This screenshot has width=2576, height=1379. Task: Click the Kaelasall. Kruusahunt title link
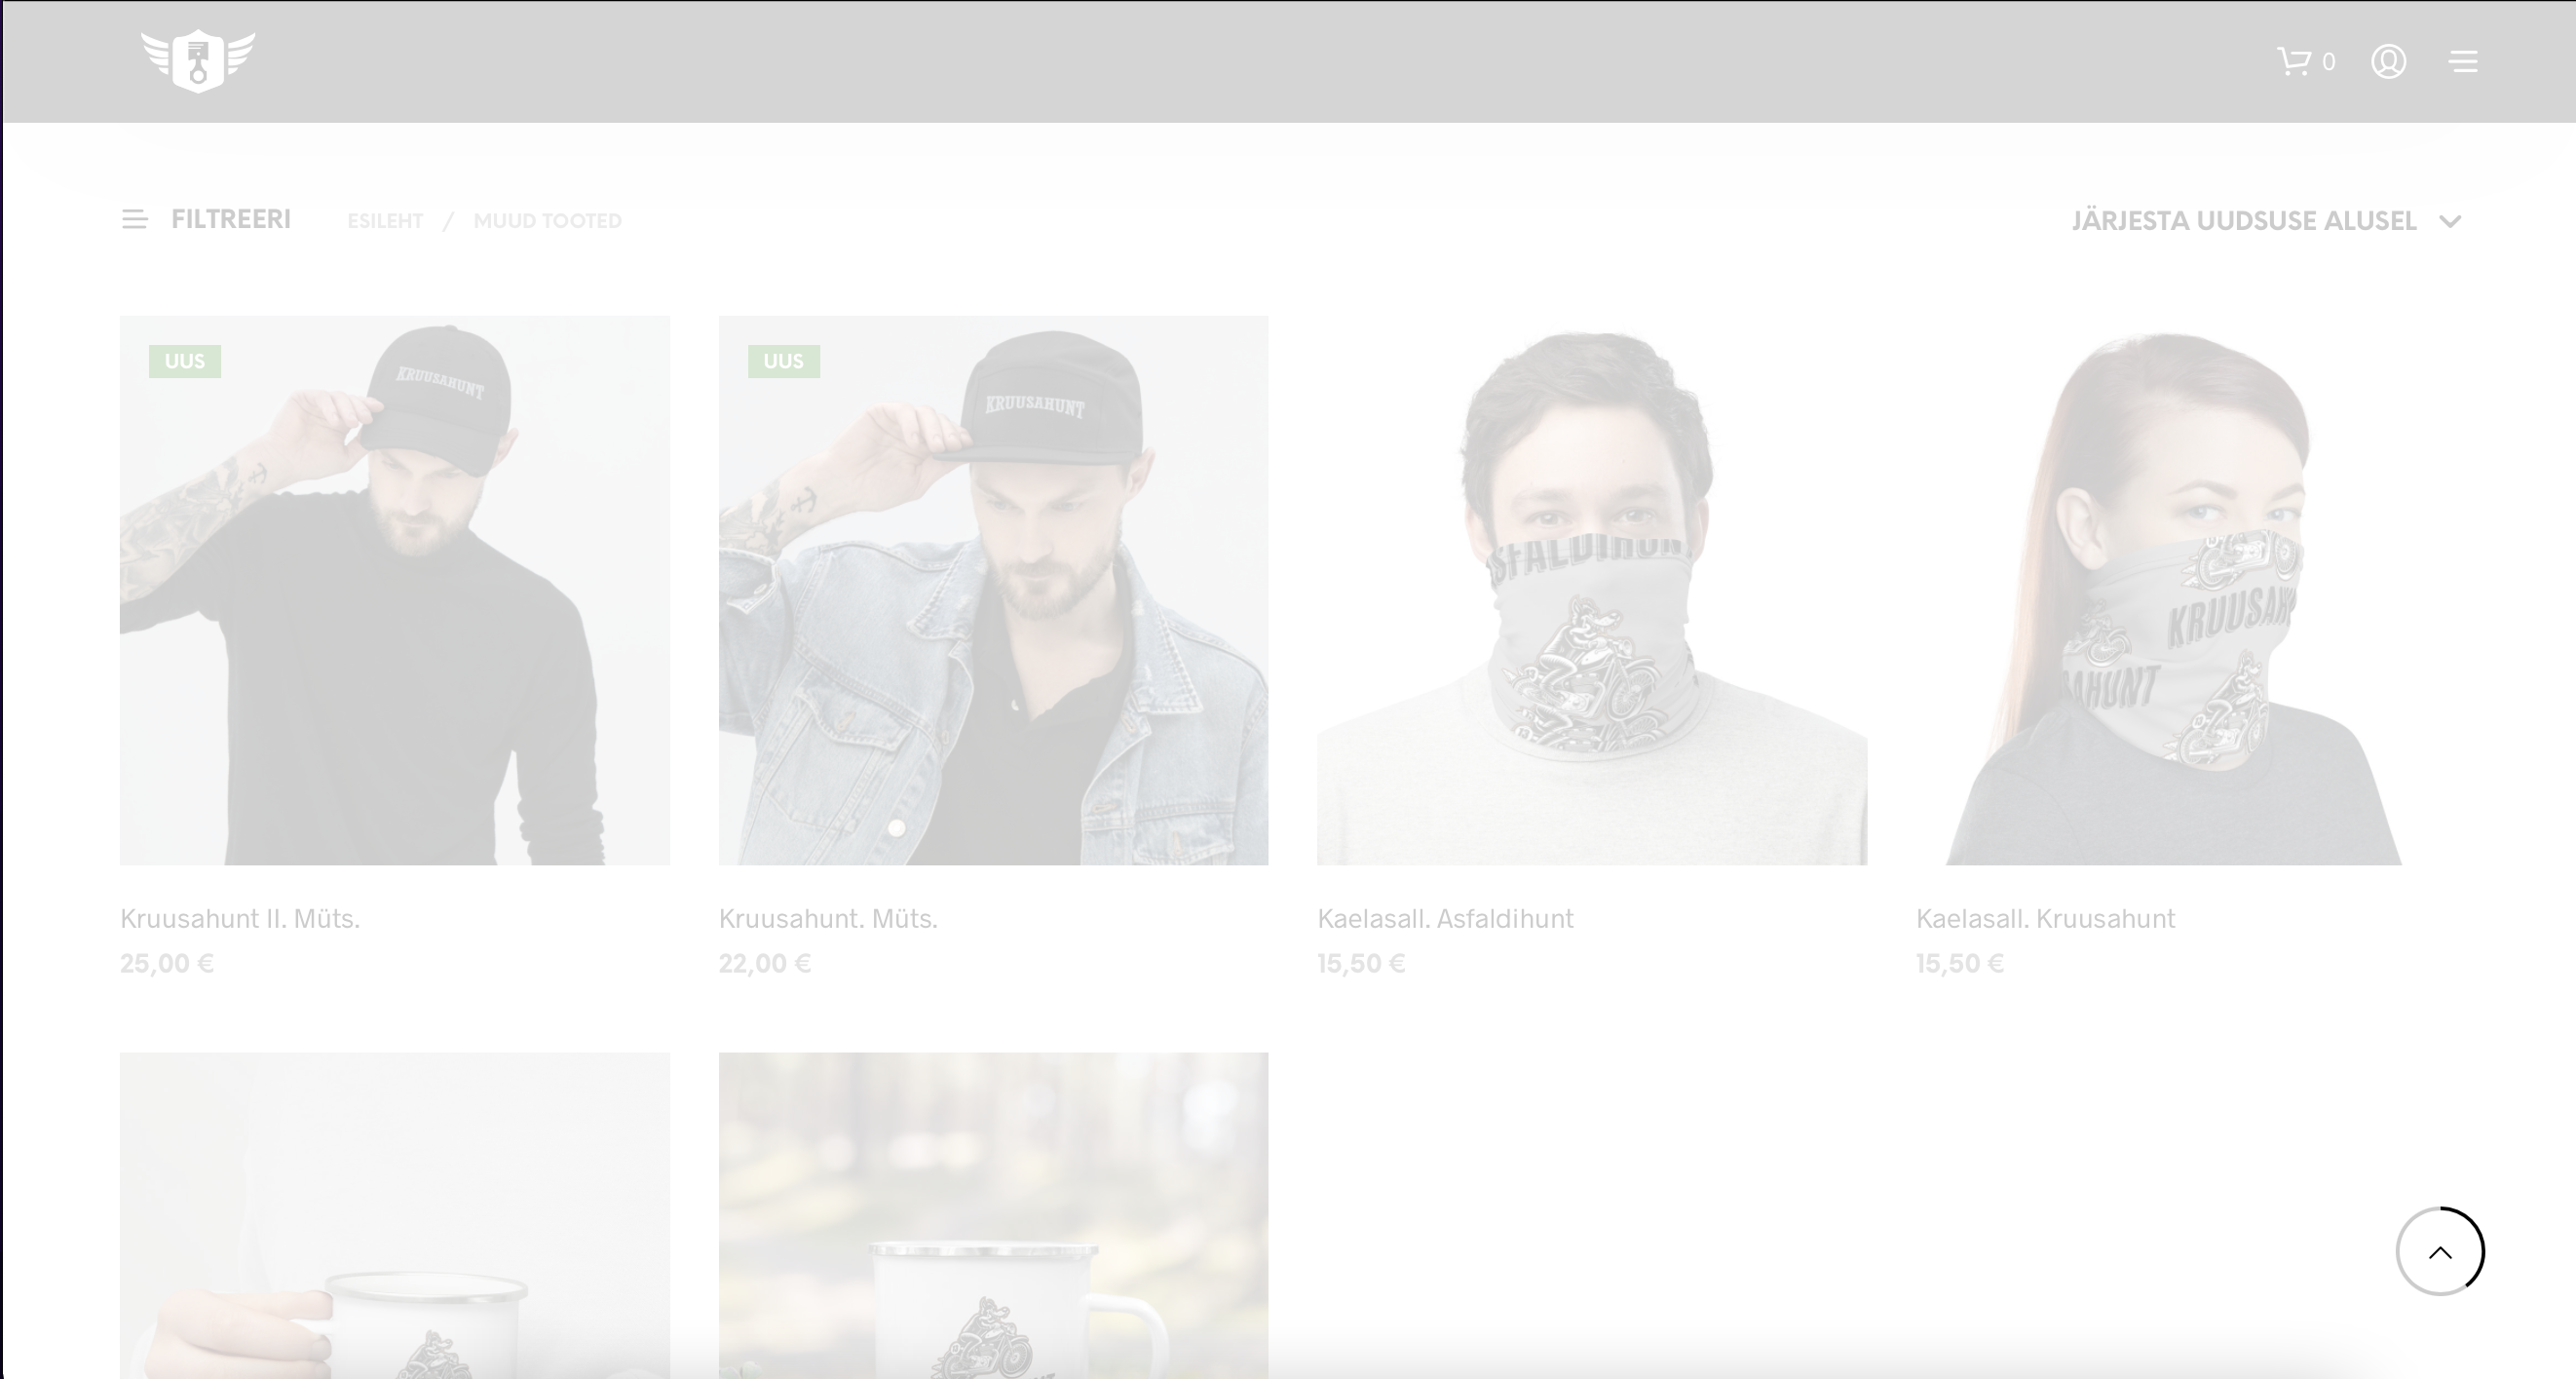pos(2045,918)
